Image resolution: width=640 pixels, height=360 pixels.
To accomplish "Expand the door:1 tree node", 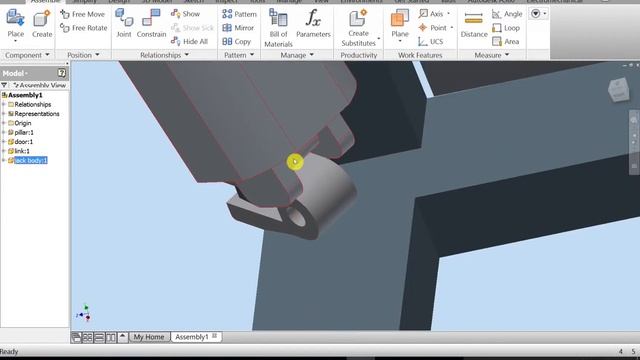I will (4, 142).
